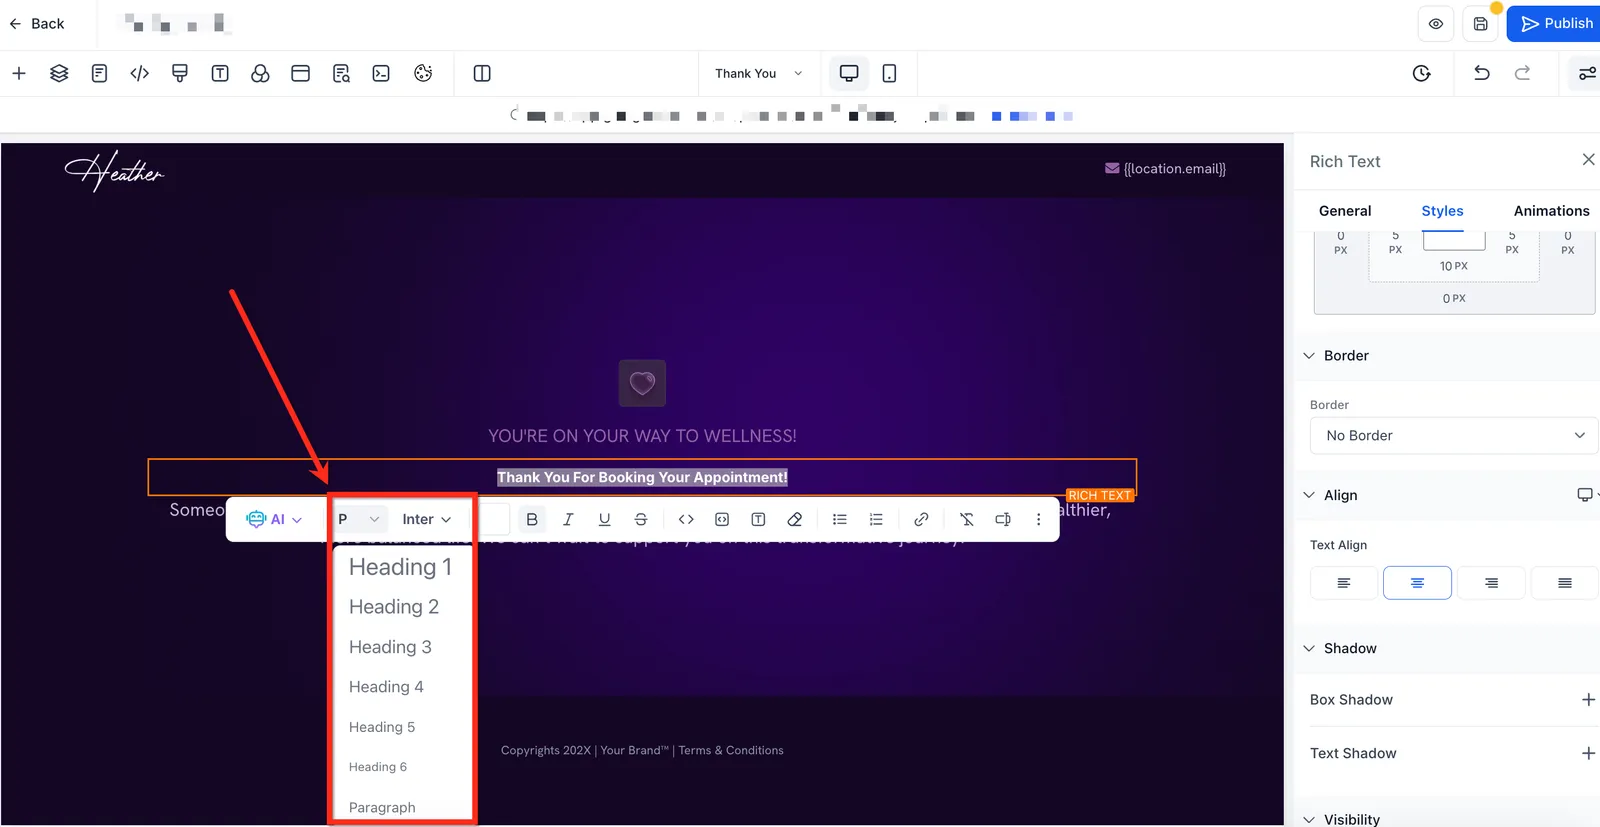Undo the last change

[x=1482, y=73]
